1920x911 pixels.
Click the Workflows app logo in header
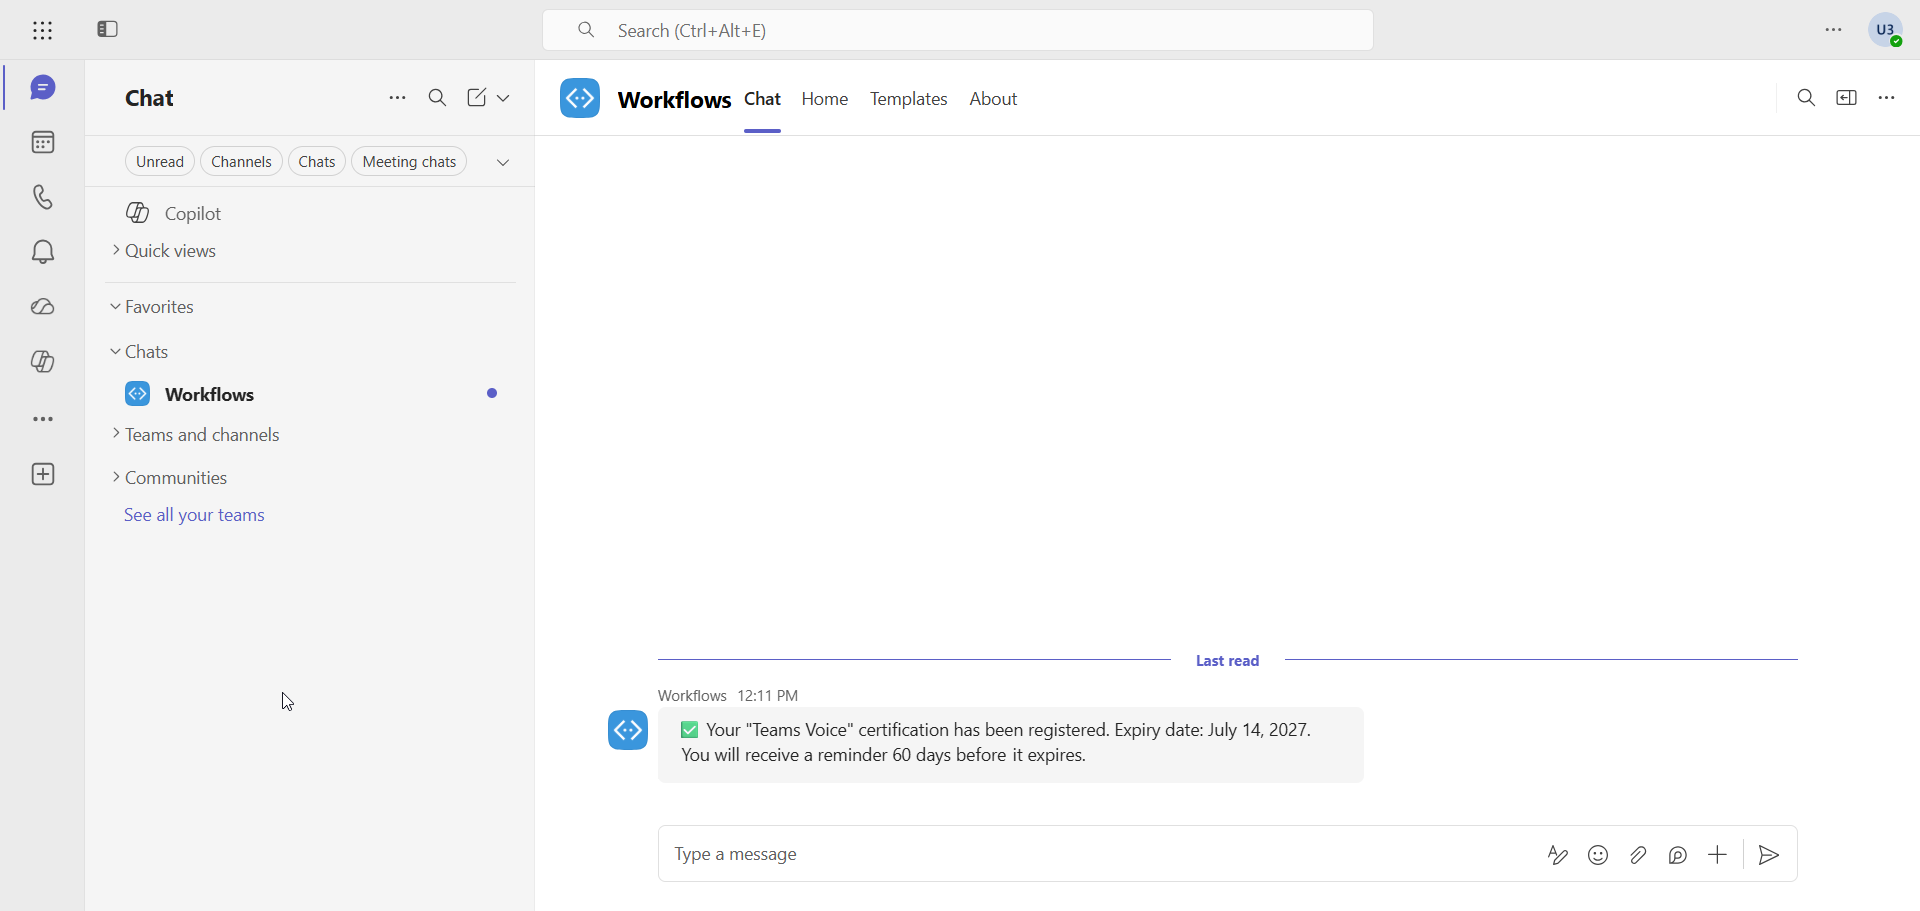[x=580, y=98]
